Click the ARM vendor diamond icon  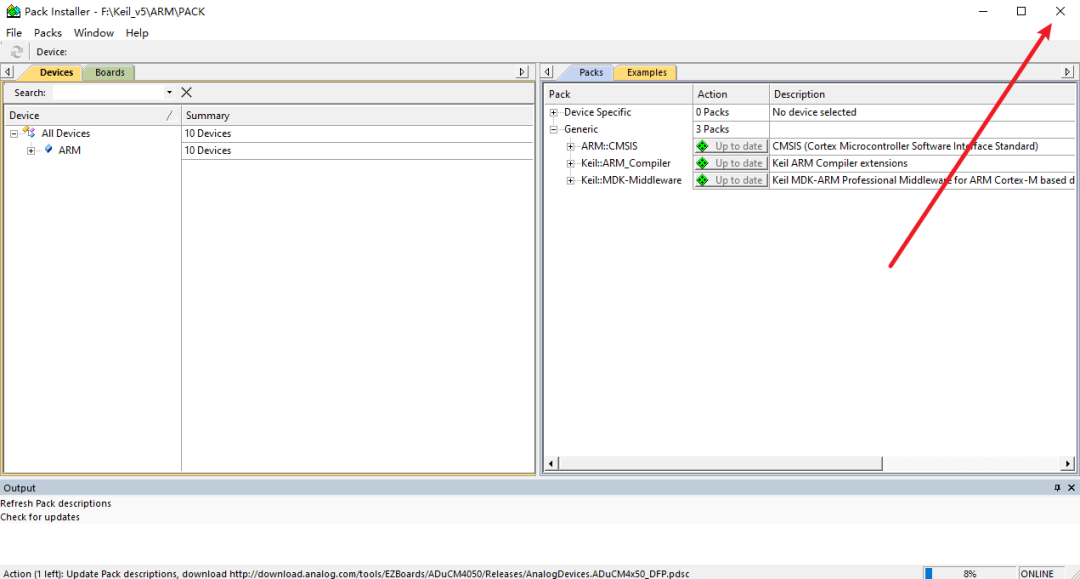48,149
